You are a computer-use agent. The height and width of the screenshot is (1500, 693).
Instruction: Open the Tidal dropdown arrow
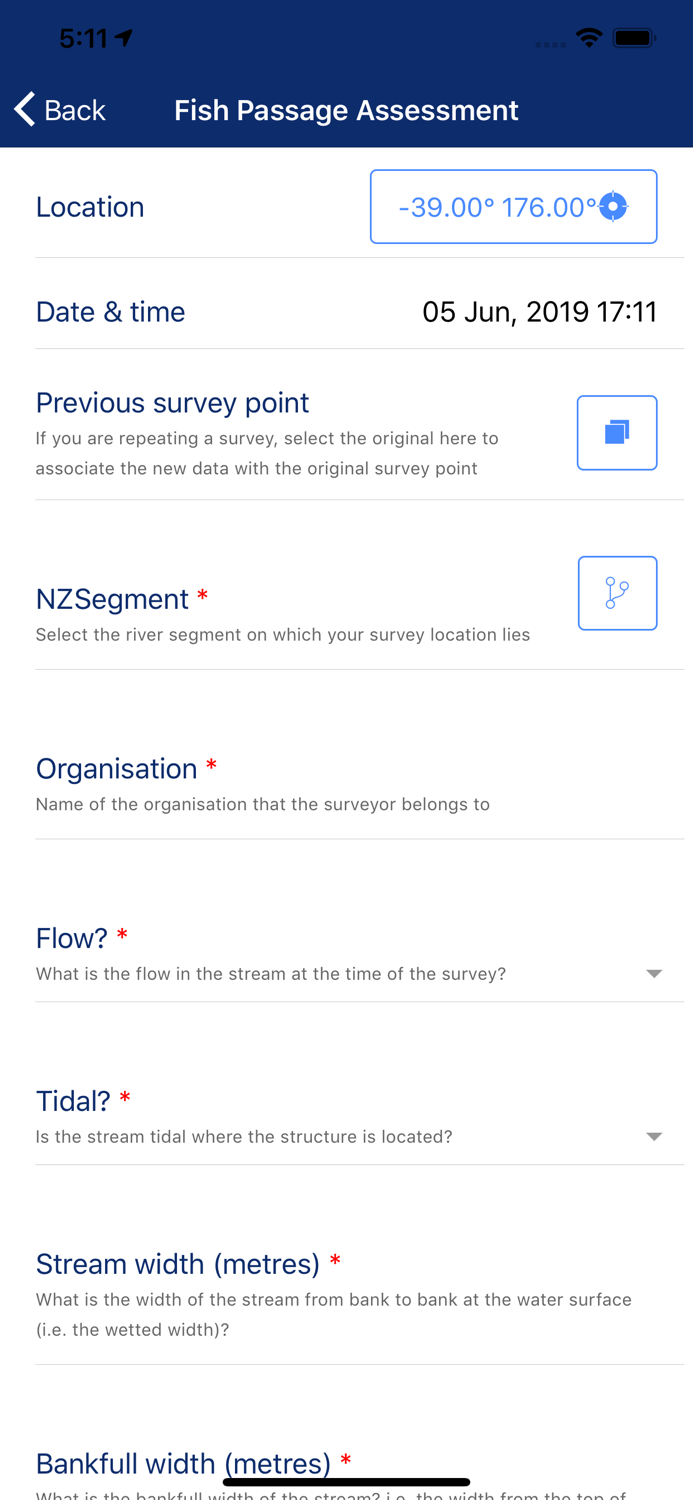[655, 1136]
